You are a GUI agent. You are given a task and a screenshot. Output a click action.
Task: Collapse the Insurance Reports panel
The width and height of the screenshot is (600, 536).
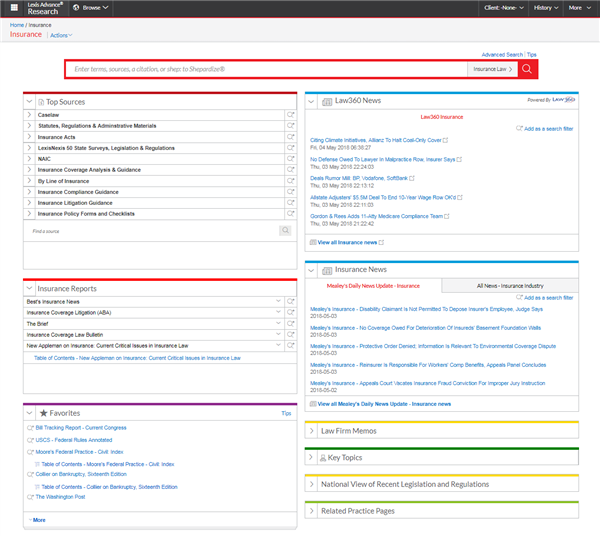29,288
